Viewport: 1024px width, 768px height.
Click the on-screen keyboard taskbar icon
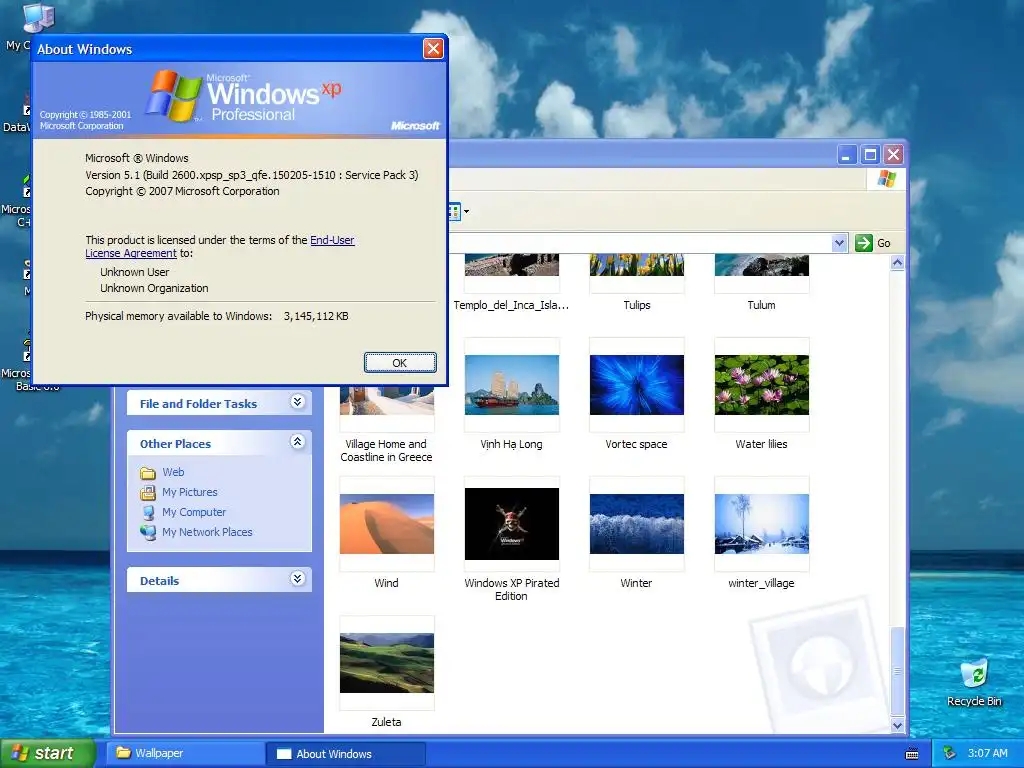912,754
